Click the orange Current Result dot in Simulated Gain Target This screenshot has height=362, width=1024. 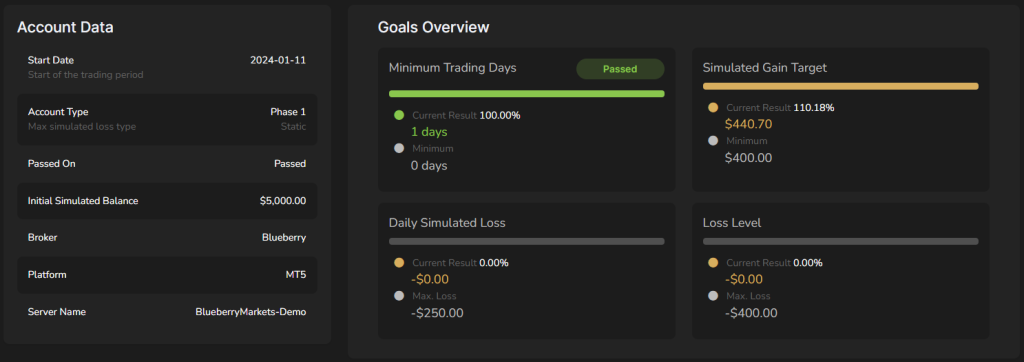tap(713, 108)
